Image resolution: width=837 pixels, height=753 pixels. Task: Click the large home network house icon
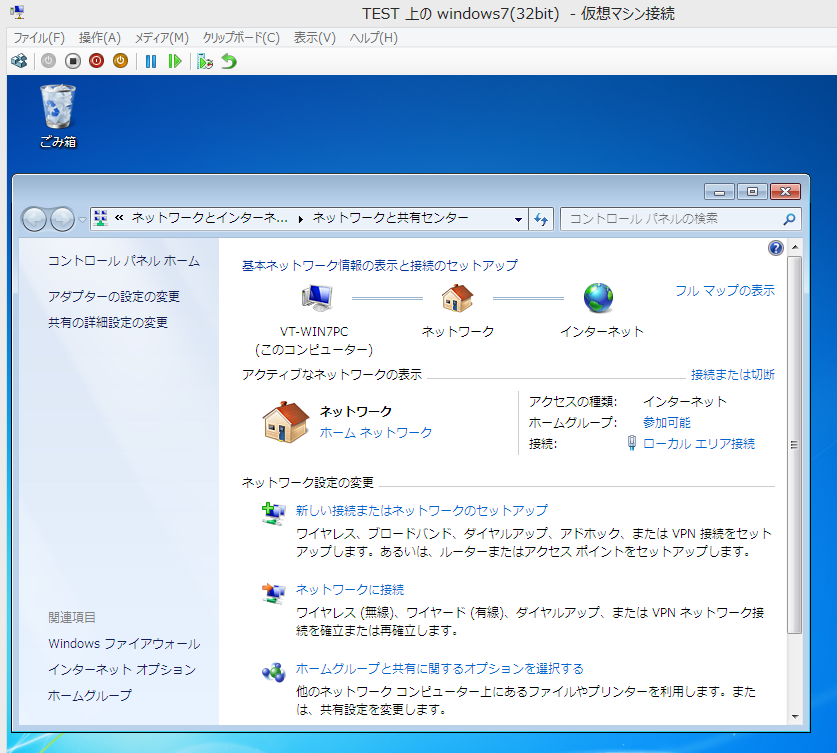(286, 422)
